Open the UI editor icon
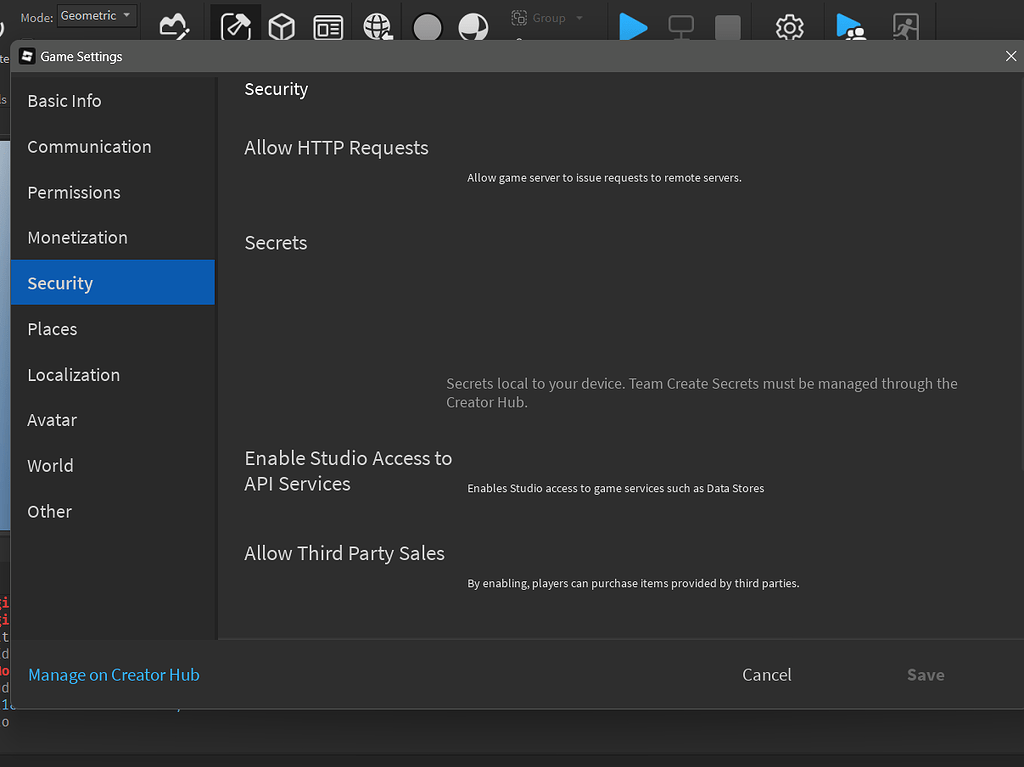Screen dimensions: 1024x767 click(x=328, y=27)
